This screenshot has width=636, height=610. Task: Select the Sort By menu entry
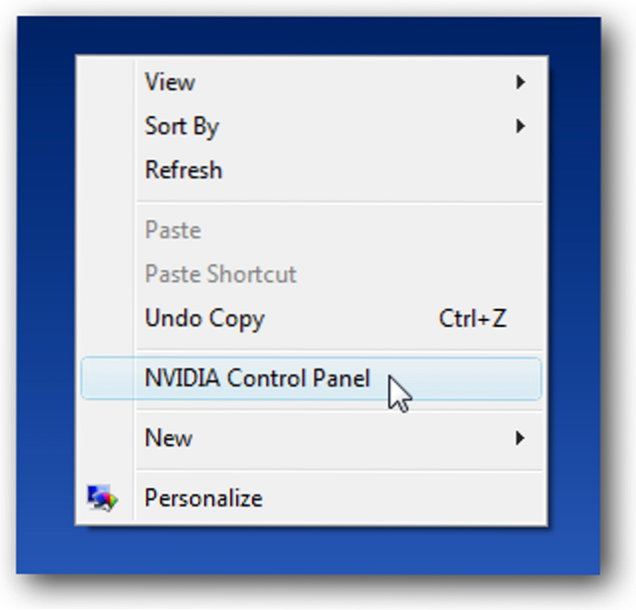click(182, 126)
